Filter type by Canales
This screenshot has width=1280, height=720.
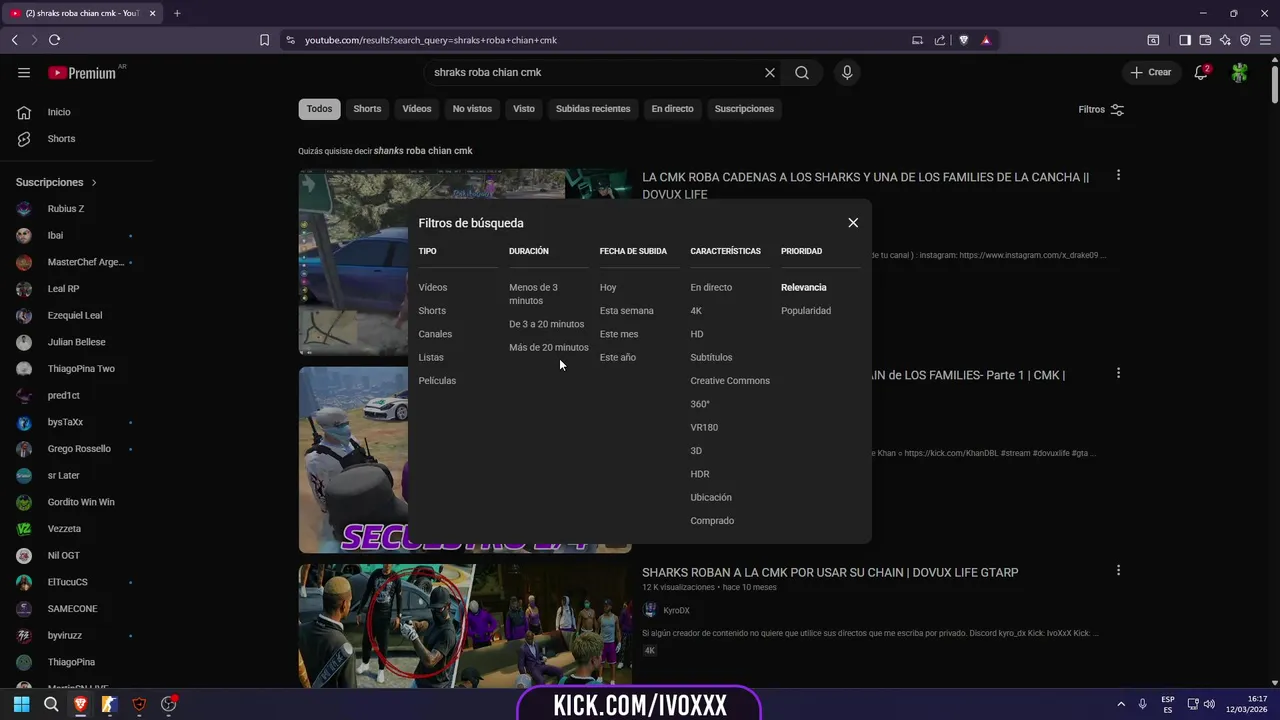435,334
